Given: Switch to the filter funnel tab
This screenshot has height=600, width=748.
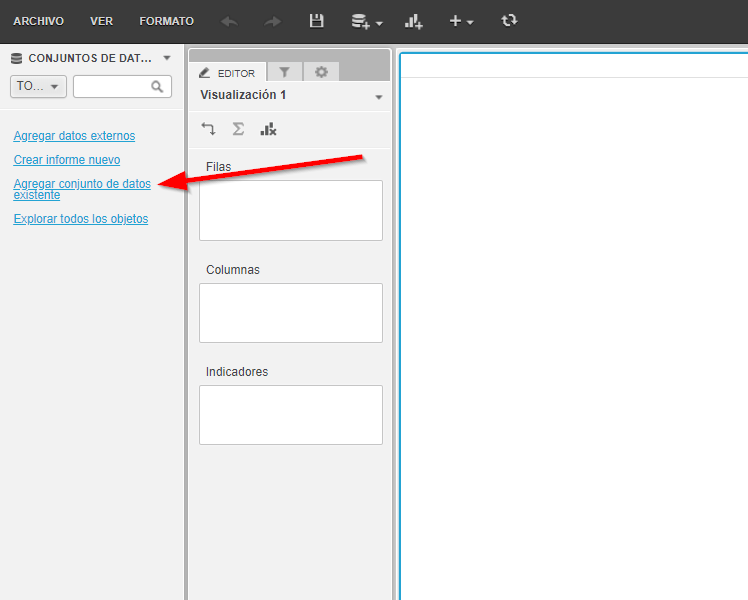Looking at the screenshot, I should coord(284,72).
